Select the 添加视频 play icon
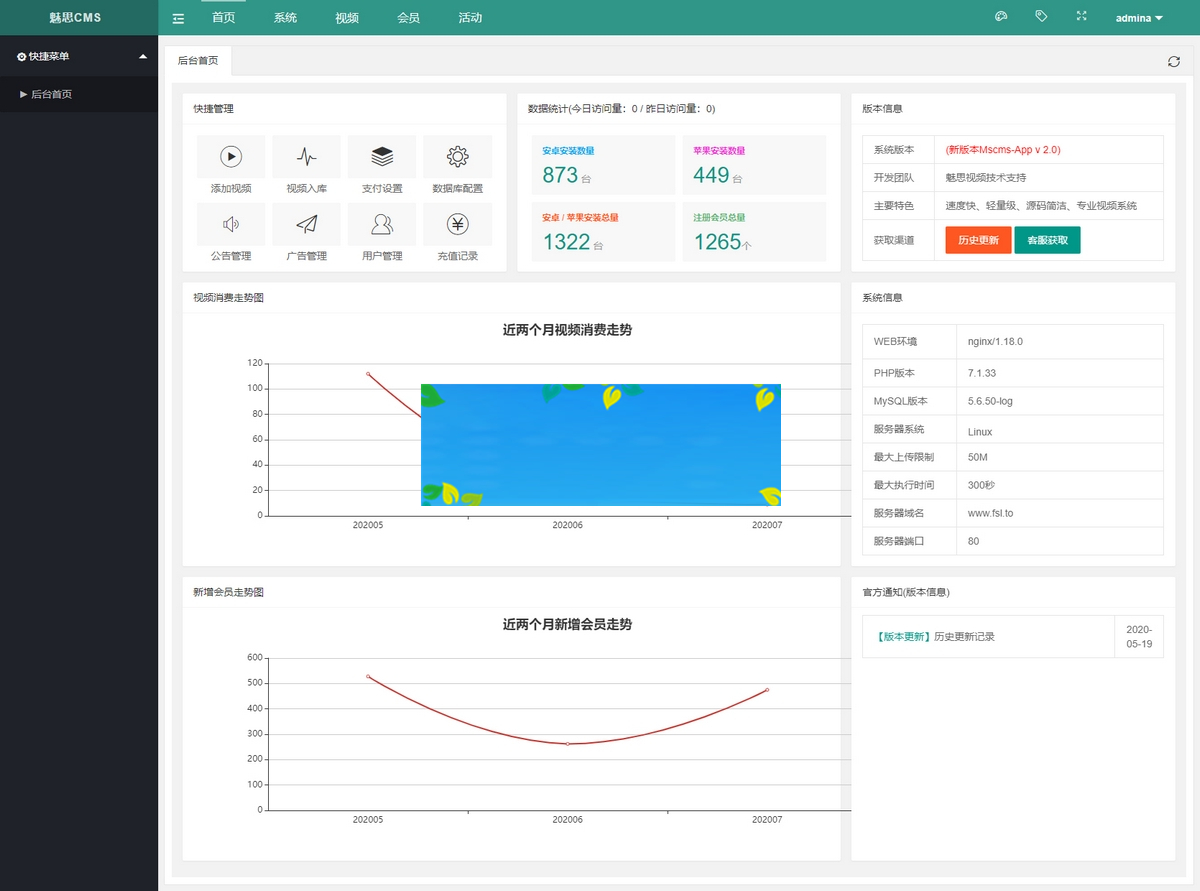 [x=232, y=155]
